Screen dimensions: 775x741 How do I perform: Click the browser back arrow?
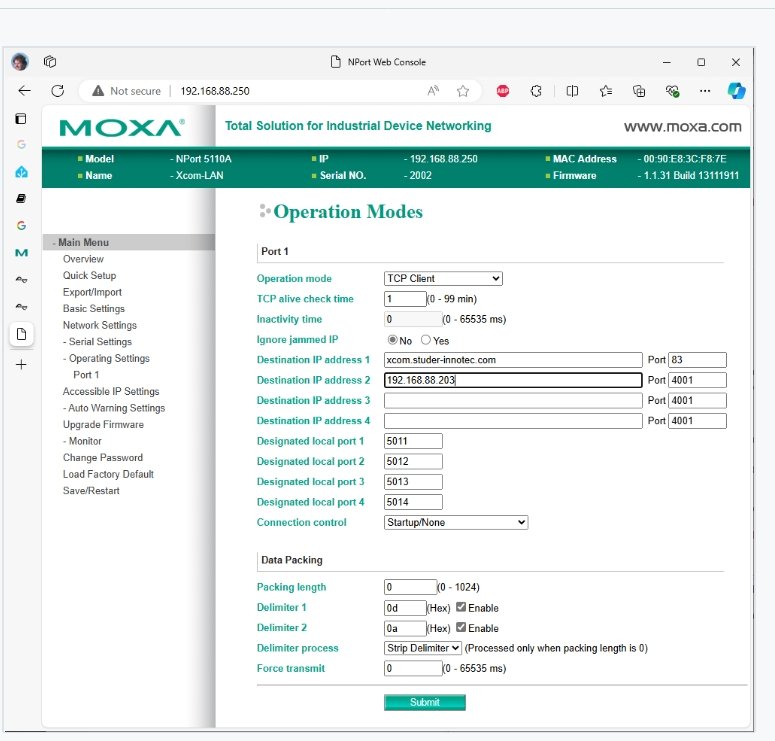click(24, 90)
